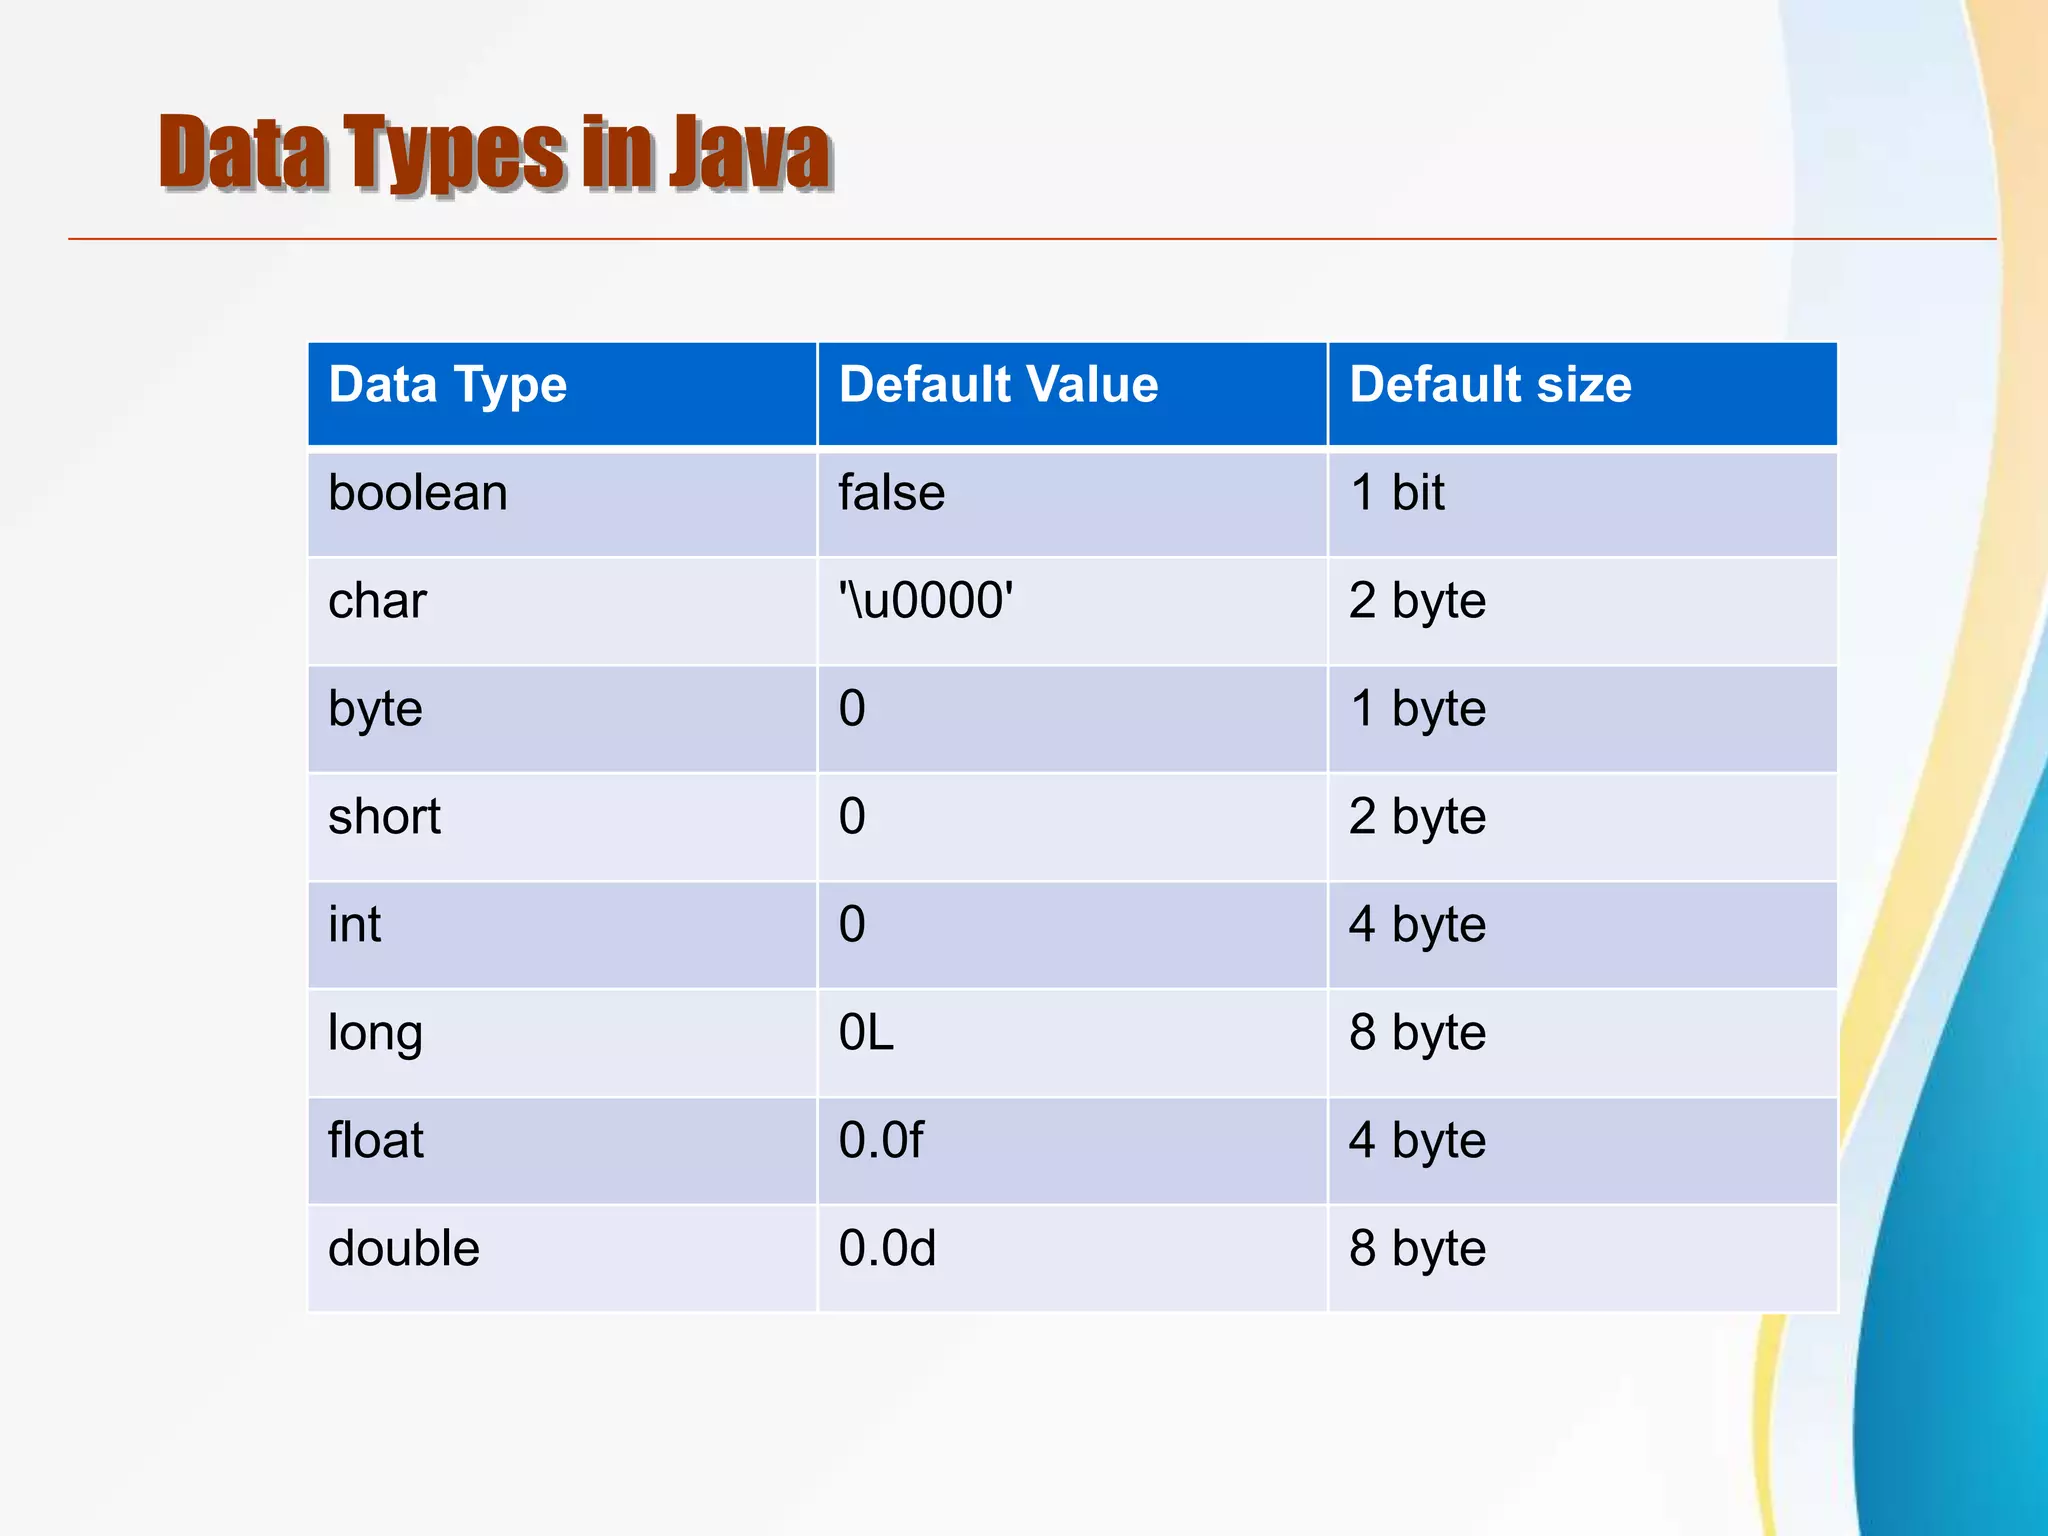Click the '4 byte' size for int
Screen dimensions: 2048x1536
(x=1417, y=925)
